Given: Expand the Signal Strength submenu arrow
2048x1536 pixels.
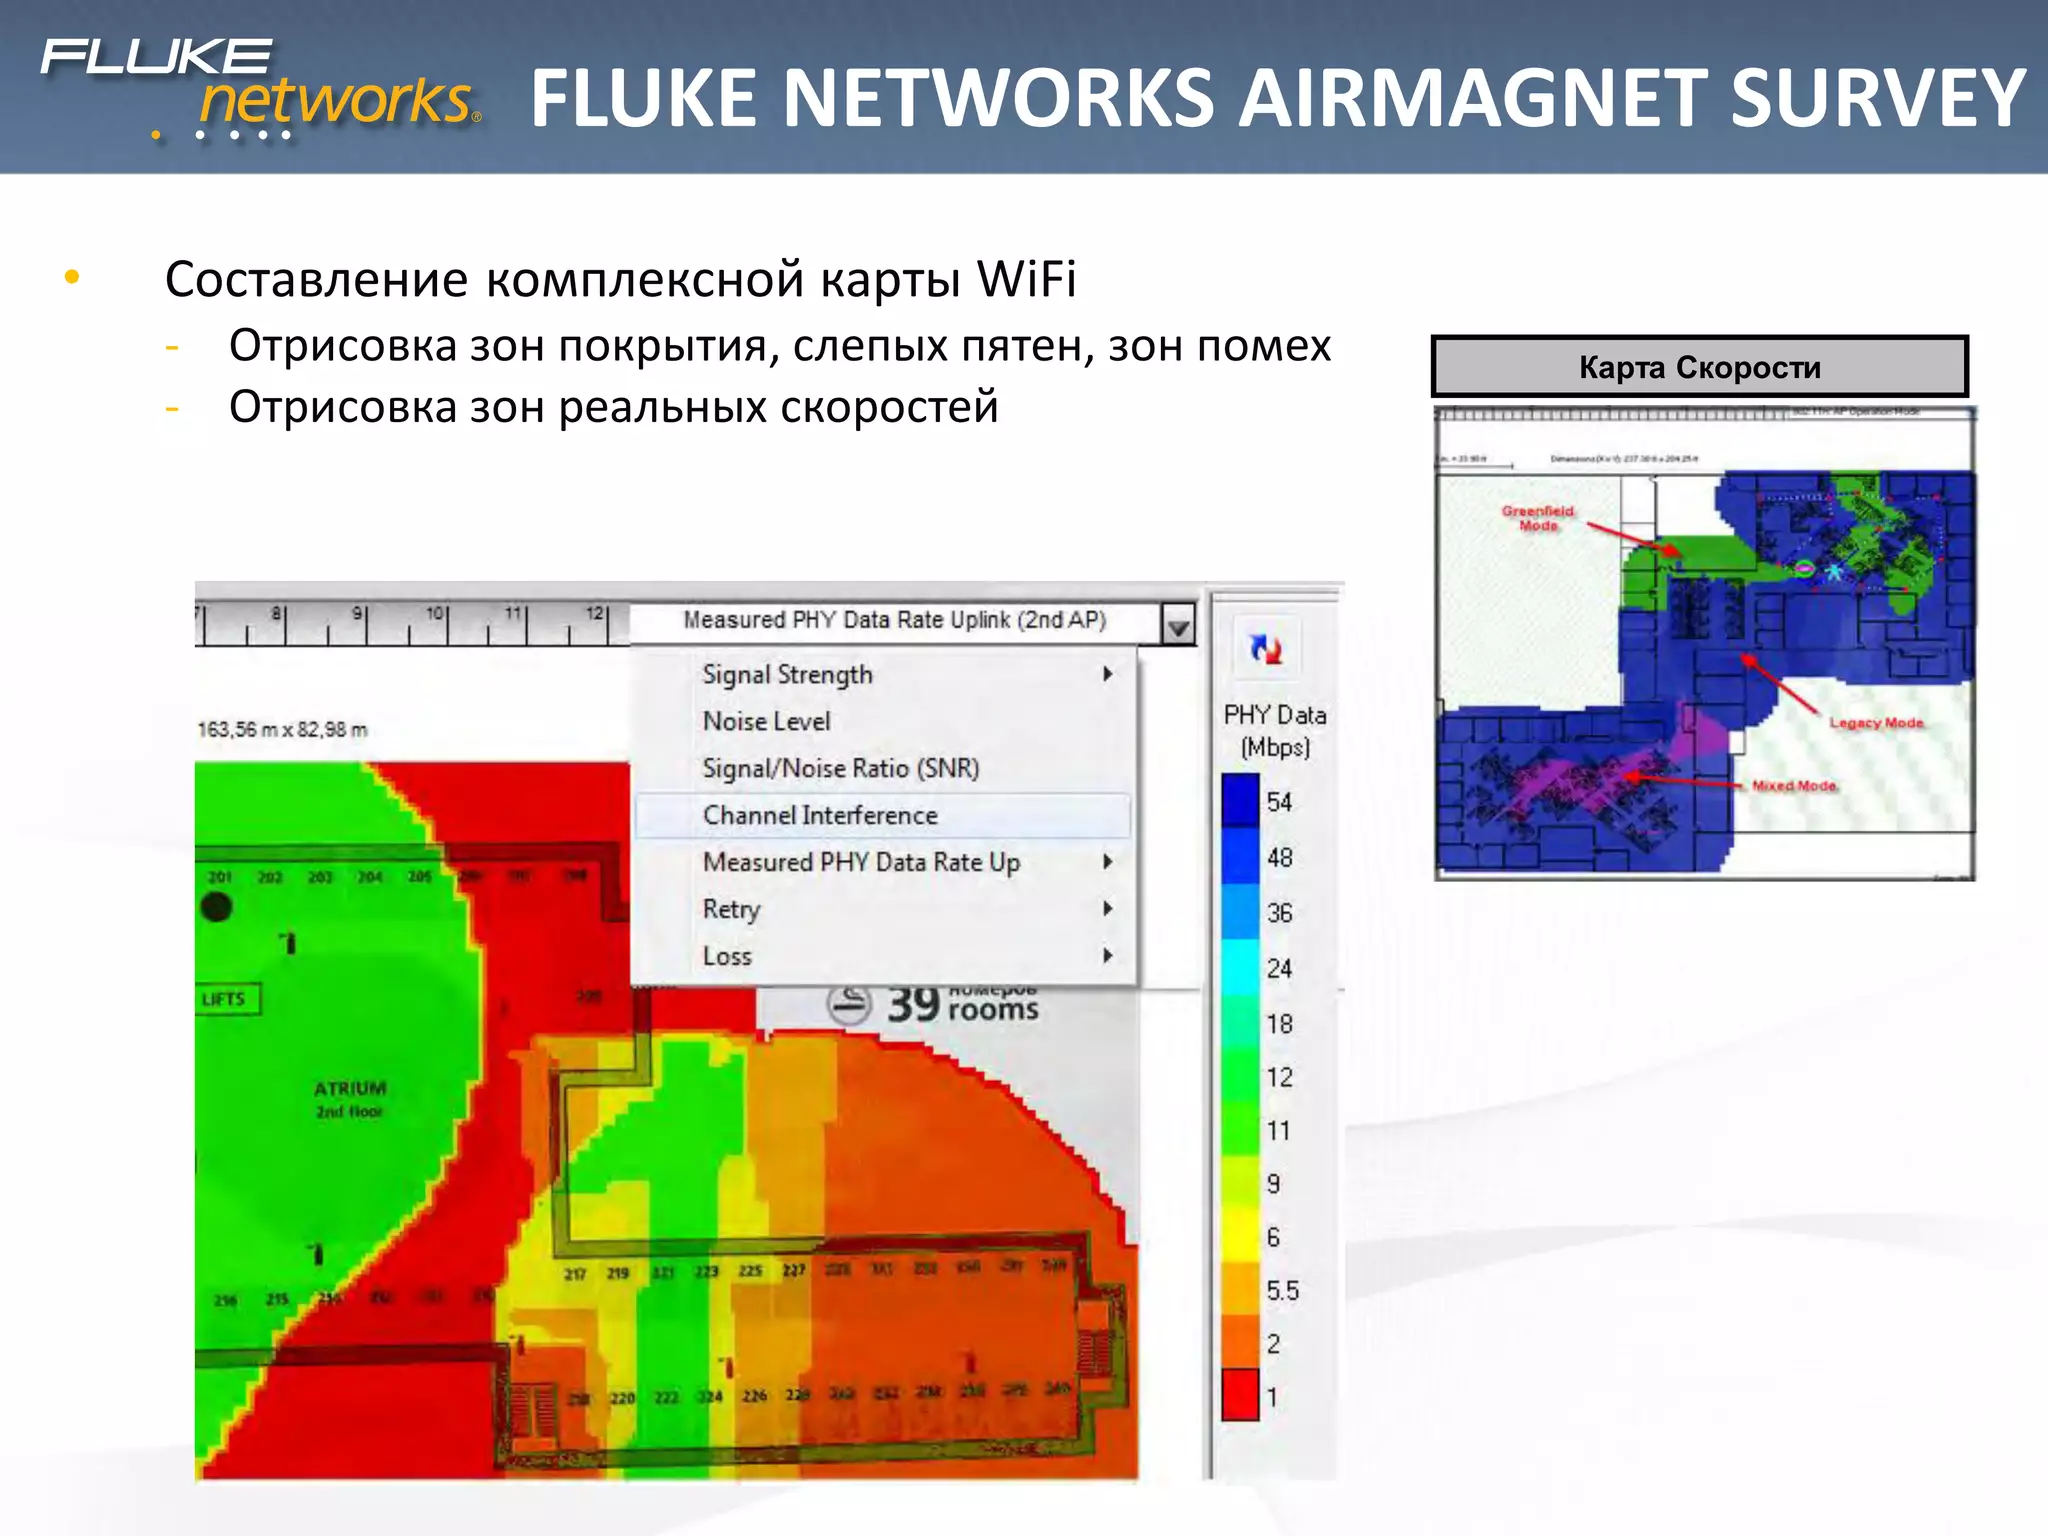Looking at the screenshot, I should click(x=1108, y=674).
